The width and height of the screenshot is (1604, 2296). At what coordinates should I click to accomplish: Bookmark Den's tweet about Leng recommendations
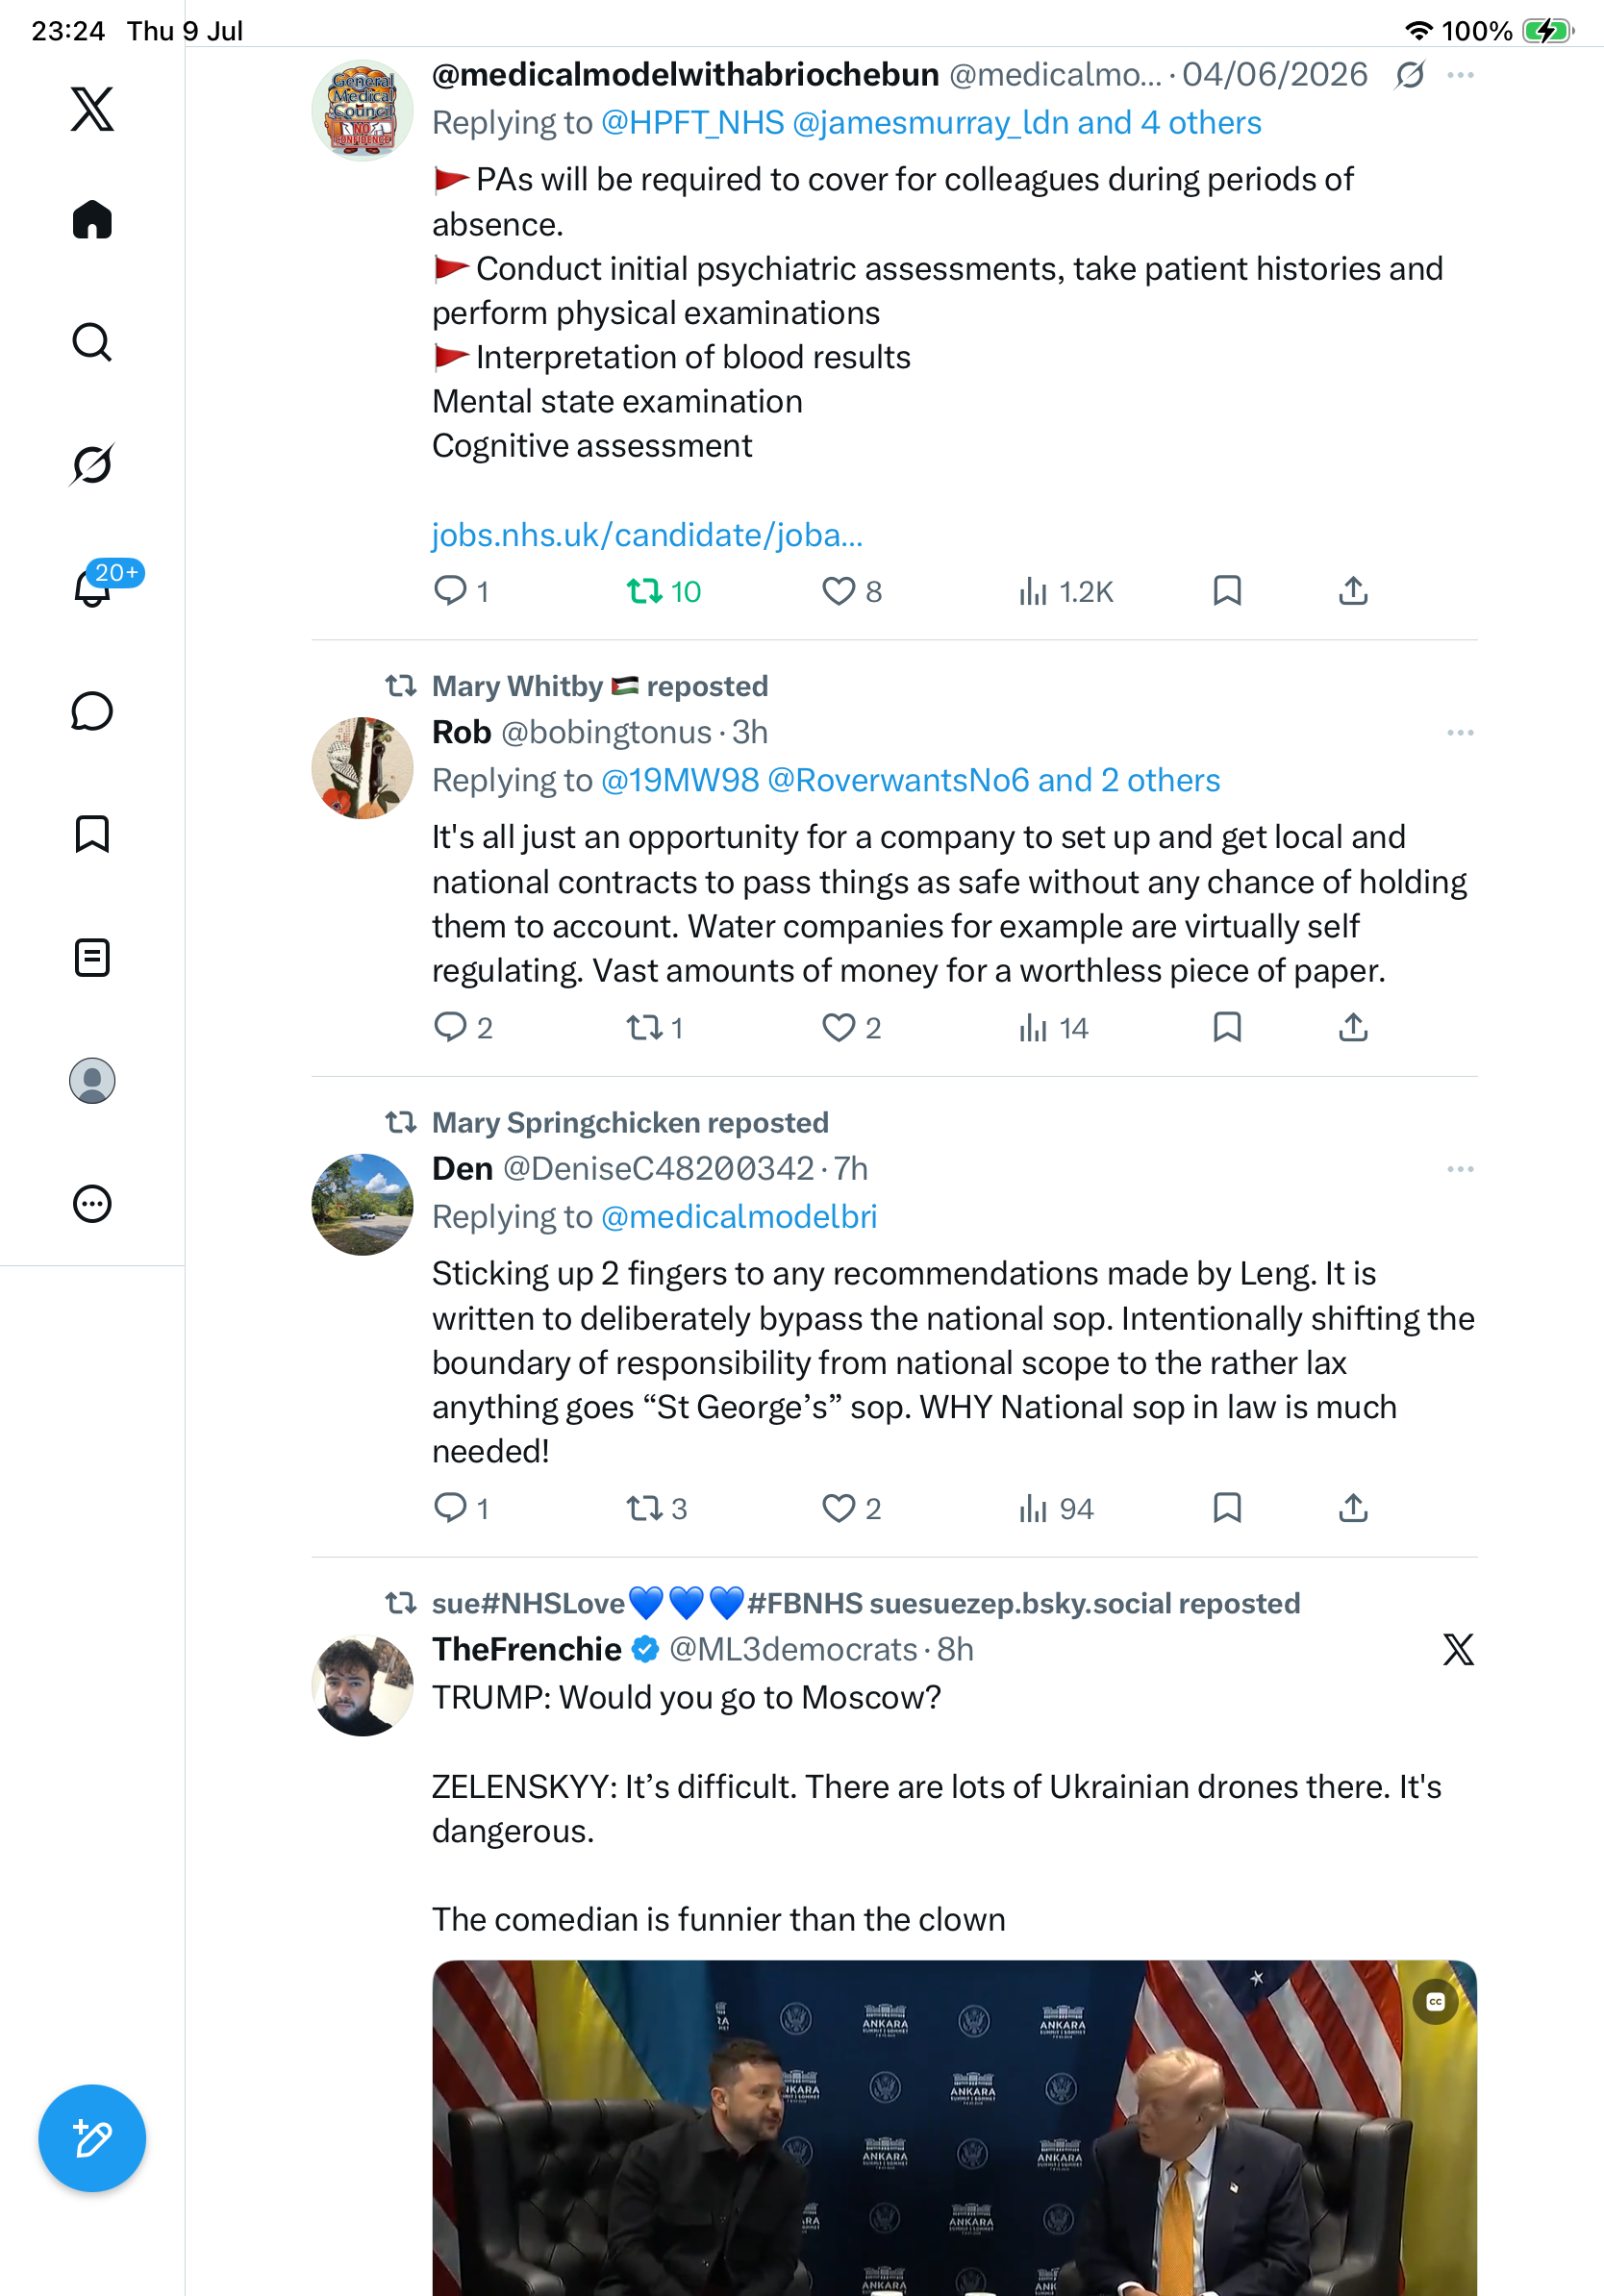[x=1227, y=1508]
